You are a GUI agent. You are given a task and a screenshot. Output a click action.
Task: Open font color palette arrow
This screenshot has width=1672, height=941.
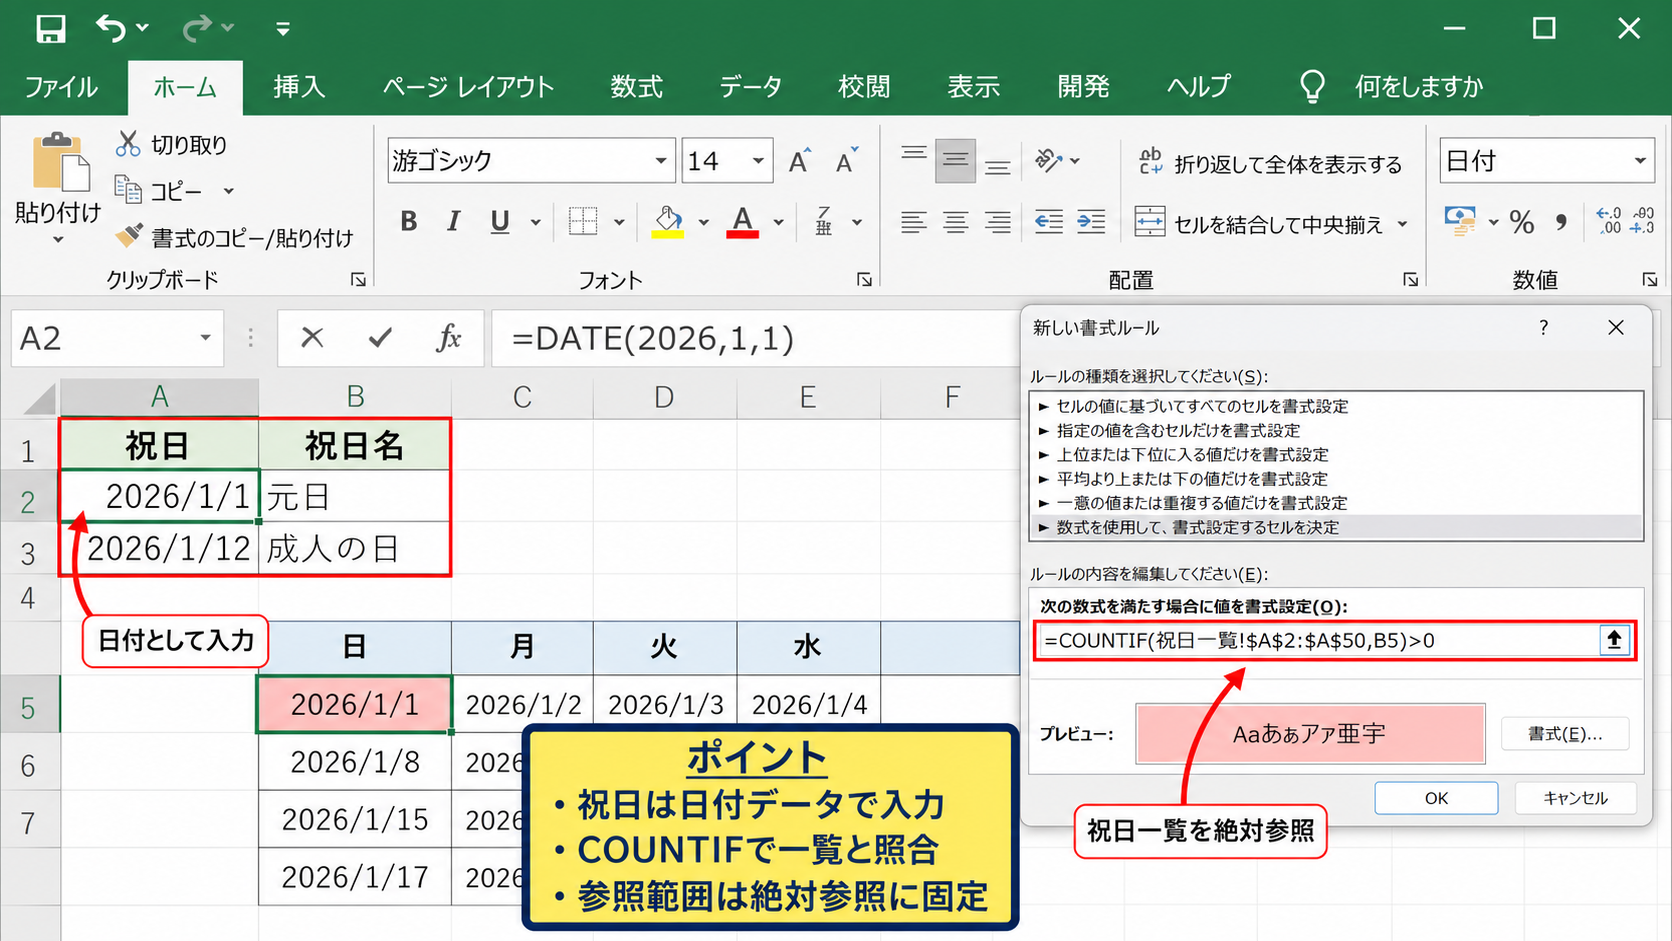pos(778,223)
